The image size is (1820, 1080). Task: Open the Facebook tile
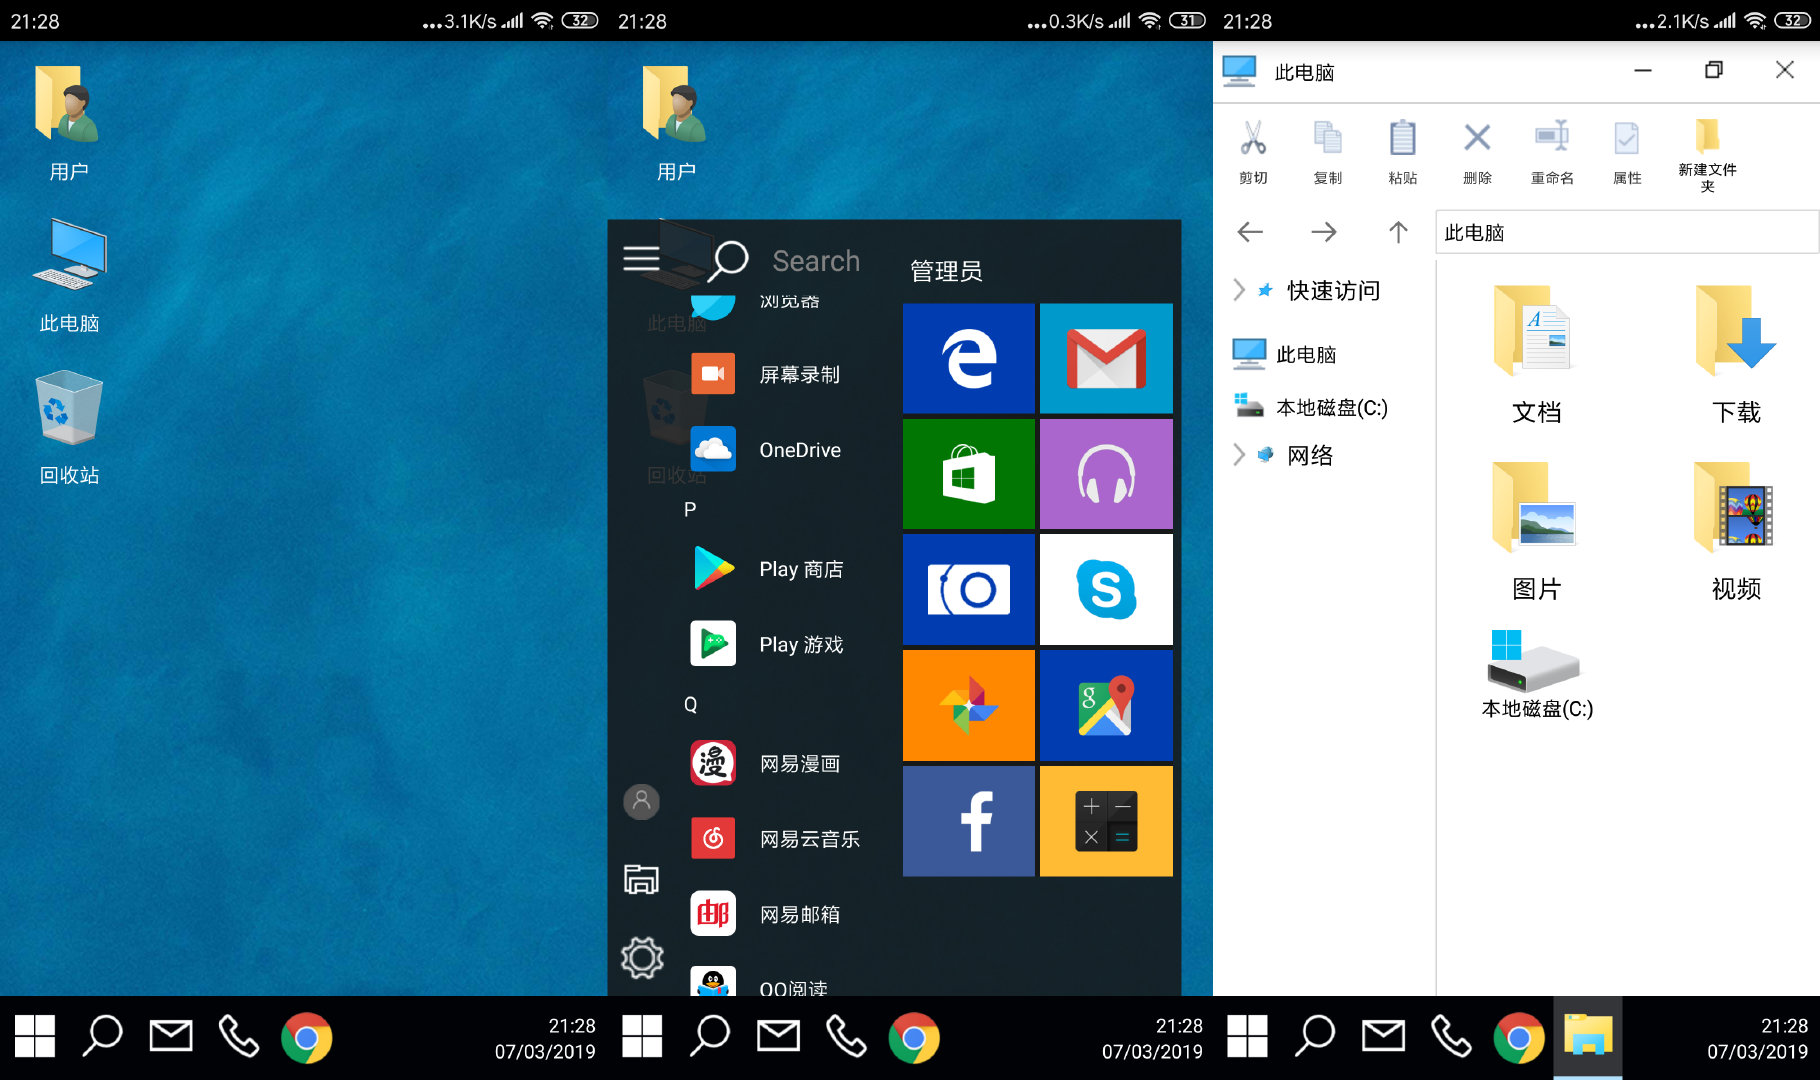[x=968, y=821]
